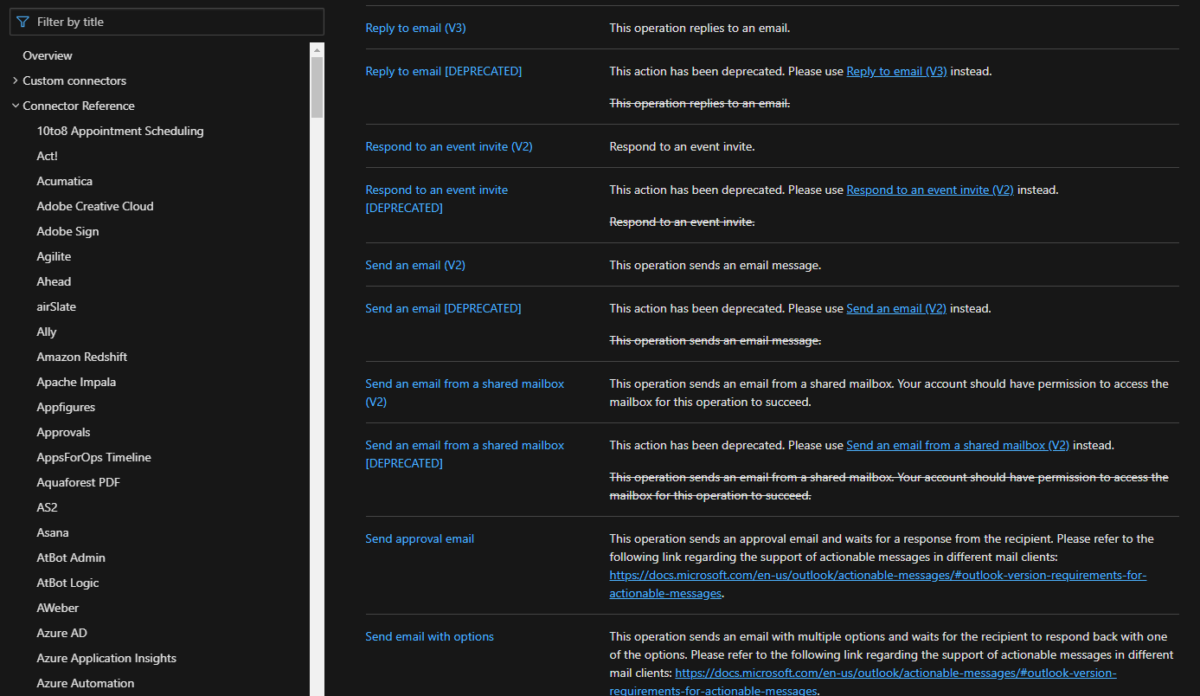Select the Azure Automation connector

(84, 682)
